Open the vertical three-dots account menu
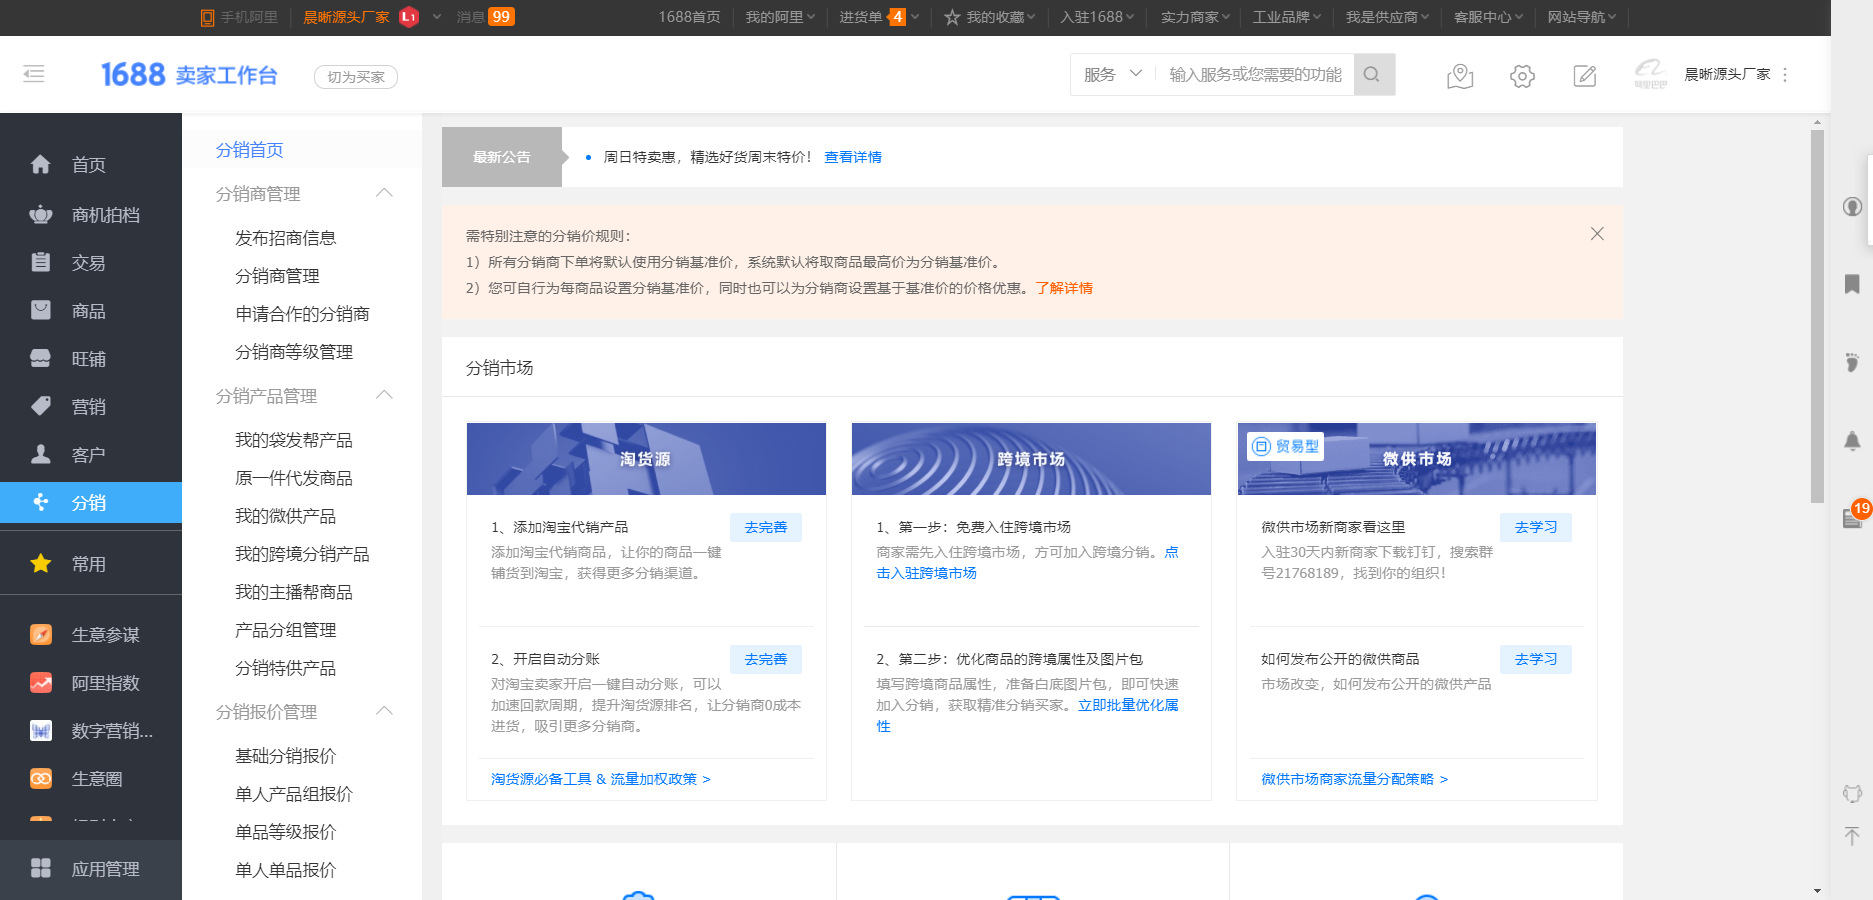 tap(1785, 75)
